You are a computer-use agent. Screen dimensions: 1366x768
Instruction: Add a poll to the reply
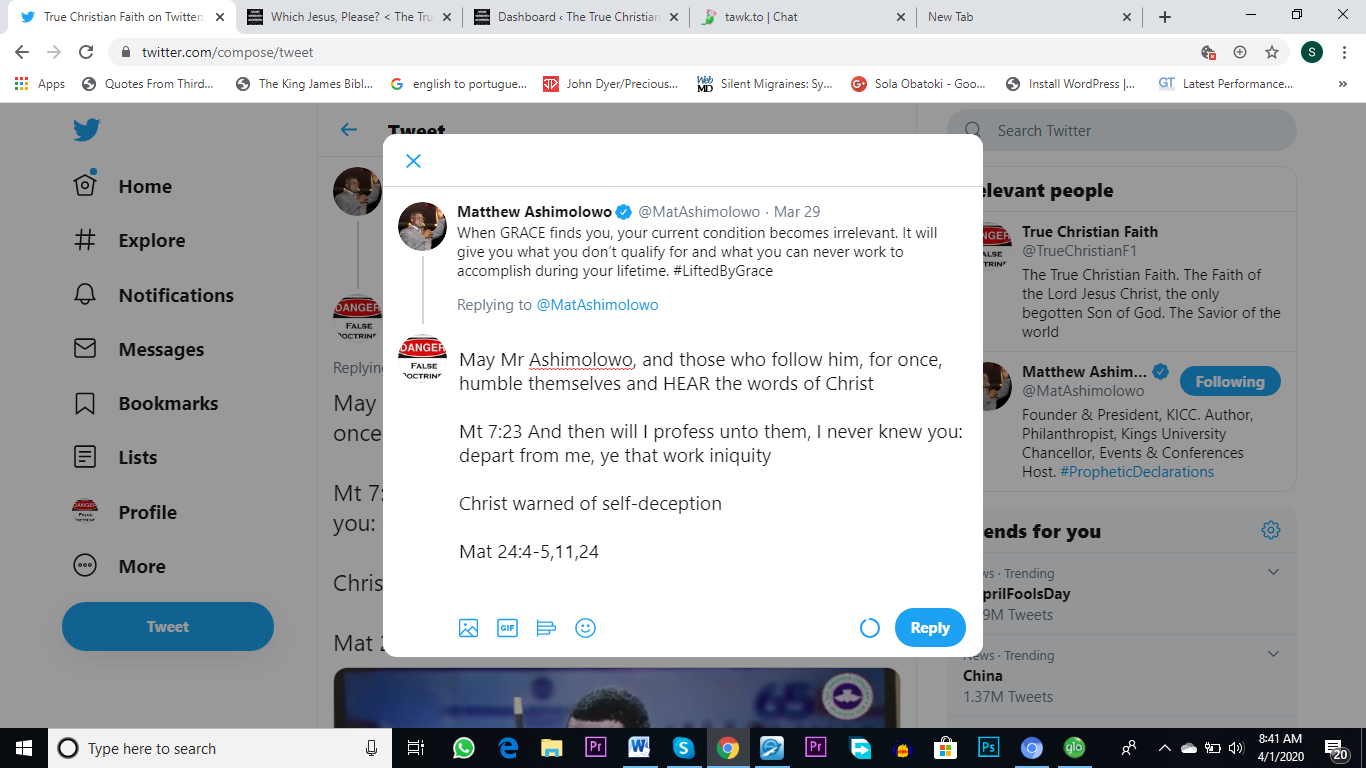tap(546, 628)
